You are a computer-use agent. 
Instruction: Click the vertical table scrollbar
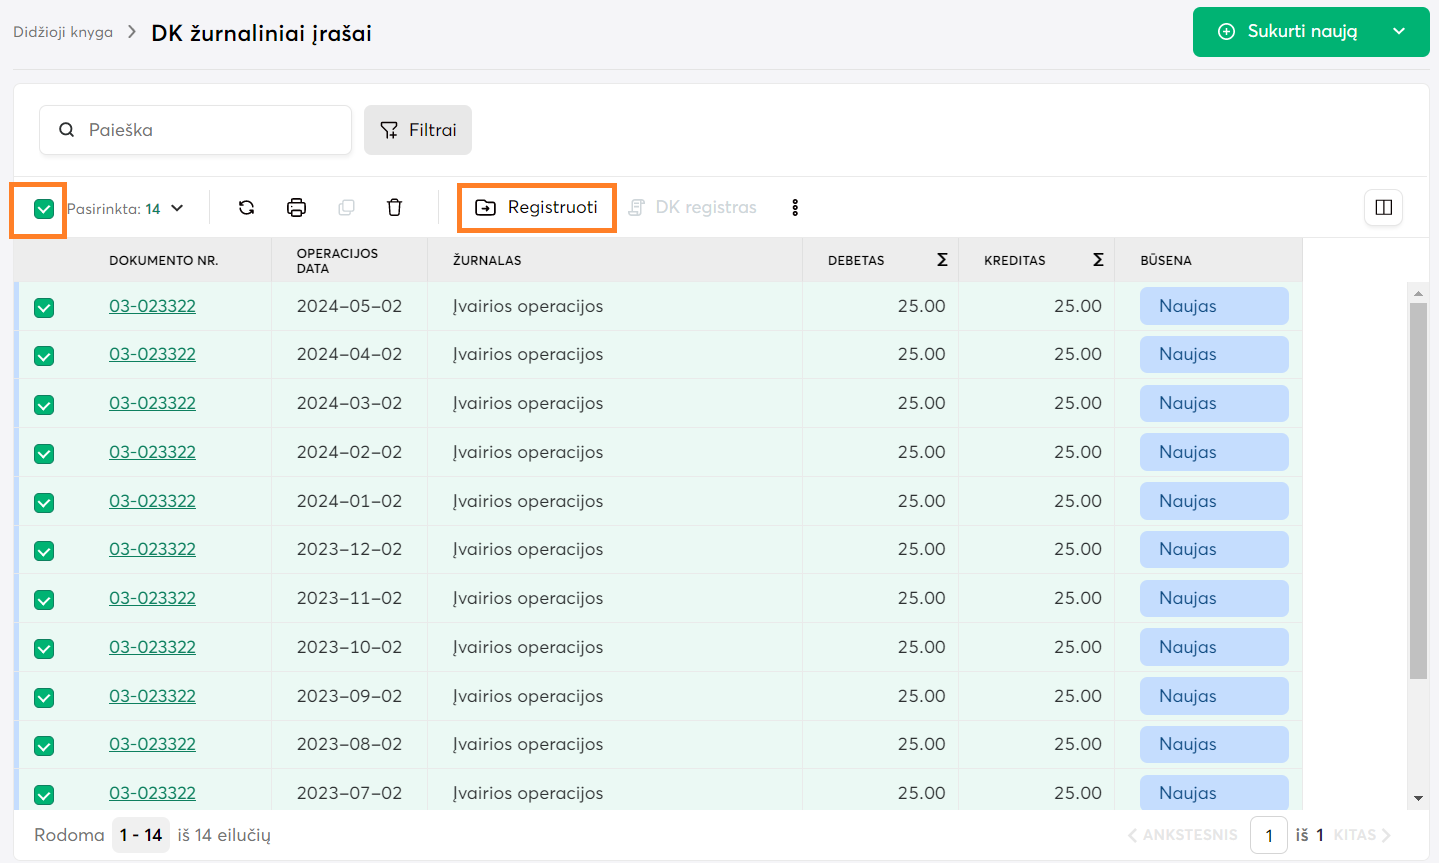pos(1417,490)
